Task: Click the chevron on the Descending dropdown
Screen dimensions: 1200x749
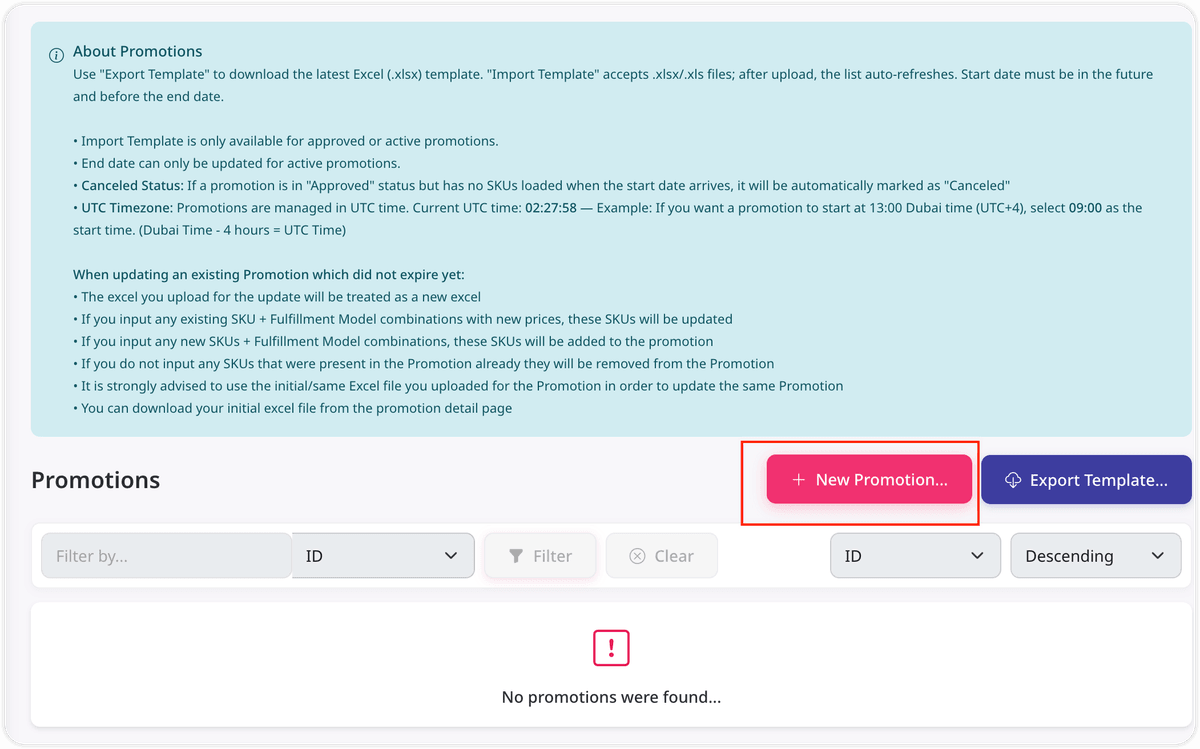Action: [1158, 556]
